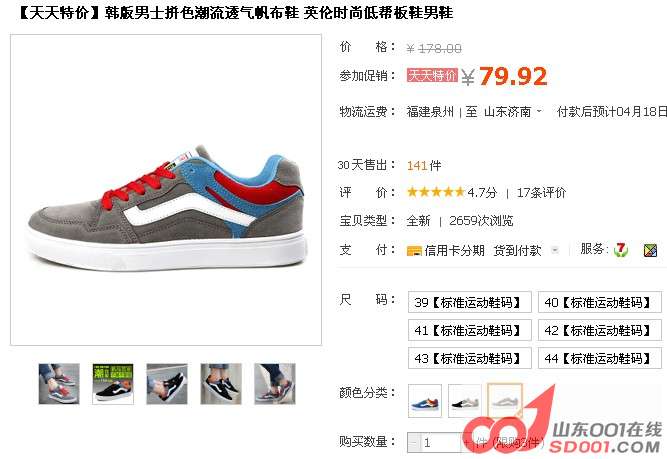Expand the payment options dropdown arrow
The image size is (667, 459).
(555, 250)
